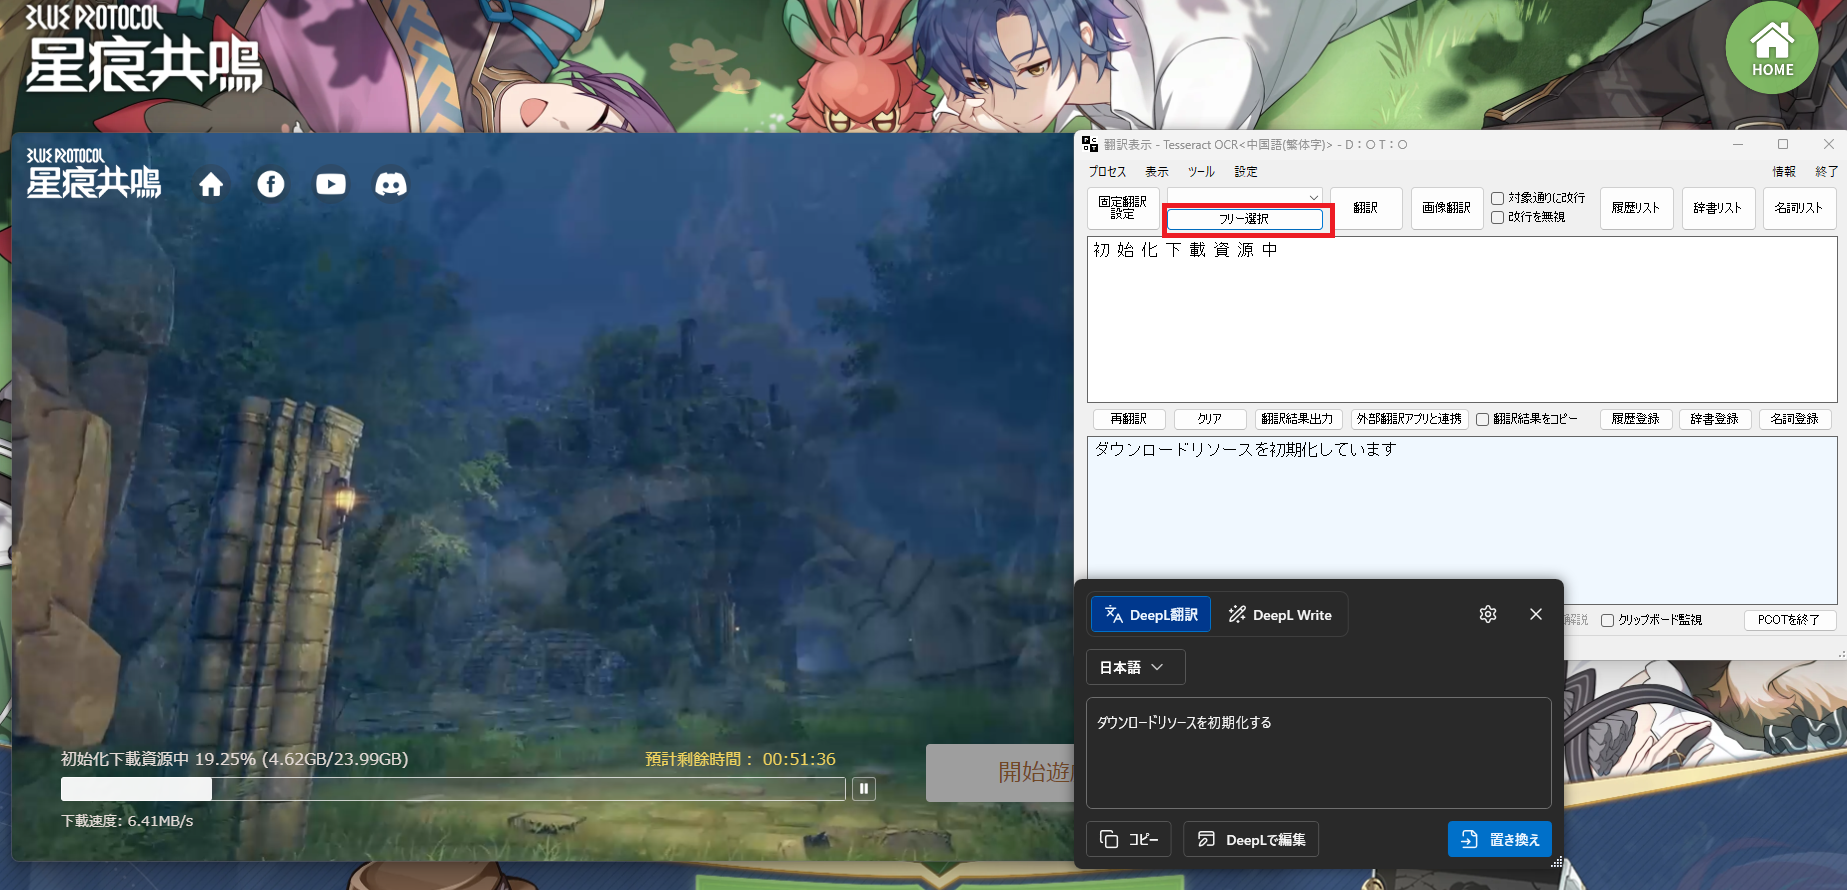Open the YouTube channel icon
The width and height of the screenshot is (1847, 890).
pos(331,185)
